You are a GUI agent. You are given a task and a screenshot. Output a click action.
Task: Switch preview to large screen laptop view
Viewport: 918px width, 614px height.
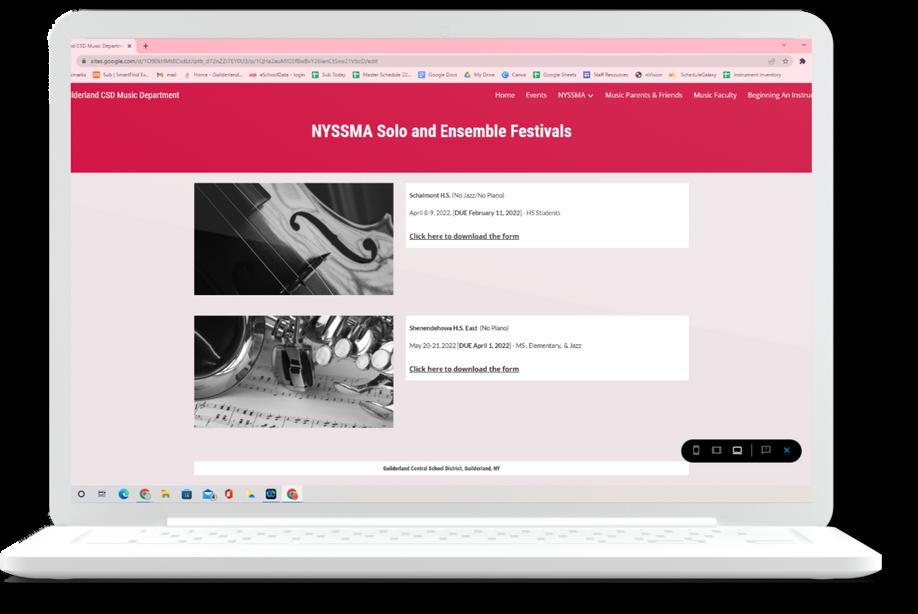pyautogui.click(x=737, y=450)
